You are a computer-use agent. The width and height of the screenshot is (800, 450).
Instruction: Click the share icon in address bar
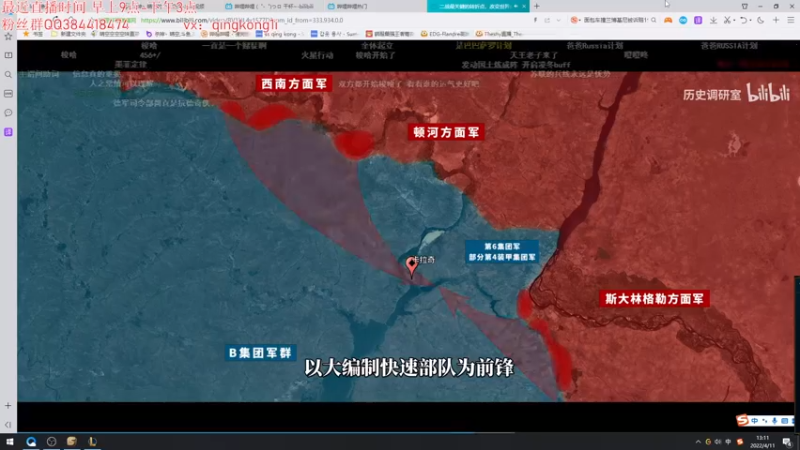point(547,20)
